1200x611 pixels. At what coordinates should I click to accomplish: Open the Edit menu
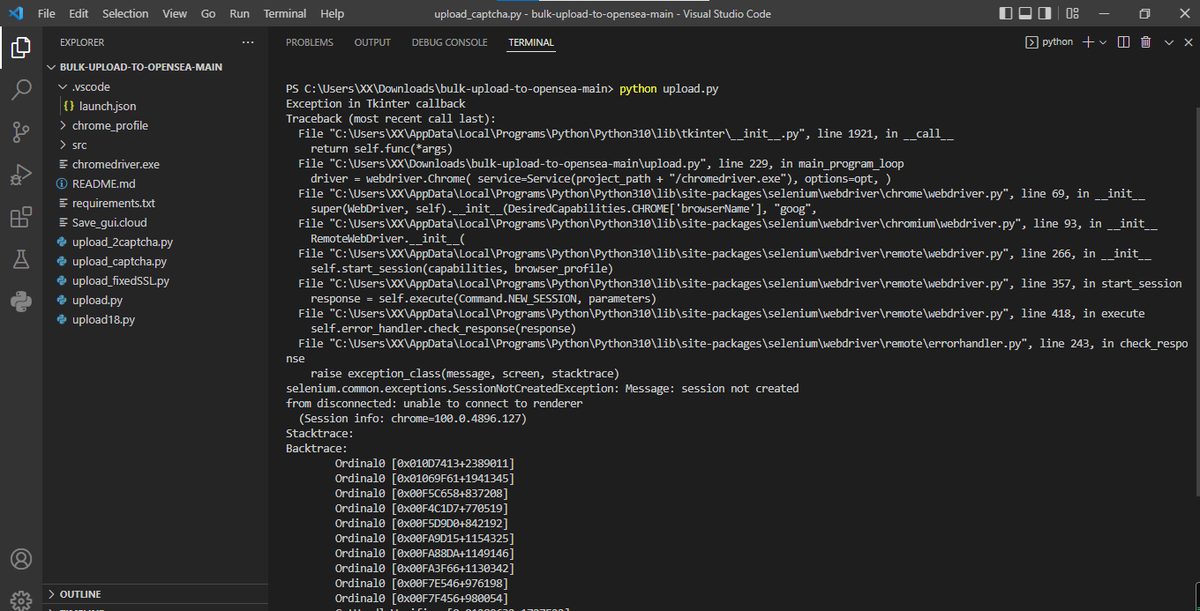click(x=80, y=13)
